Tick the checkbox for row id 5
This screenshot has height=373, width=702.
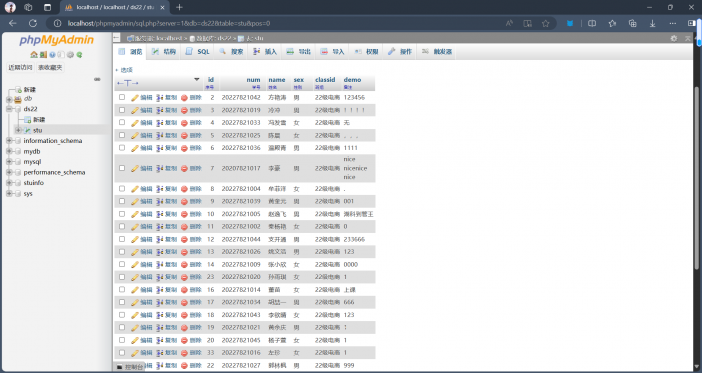click(122, 135)
